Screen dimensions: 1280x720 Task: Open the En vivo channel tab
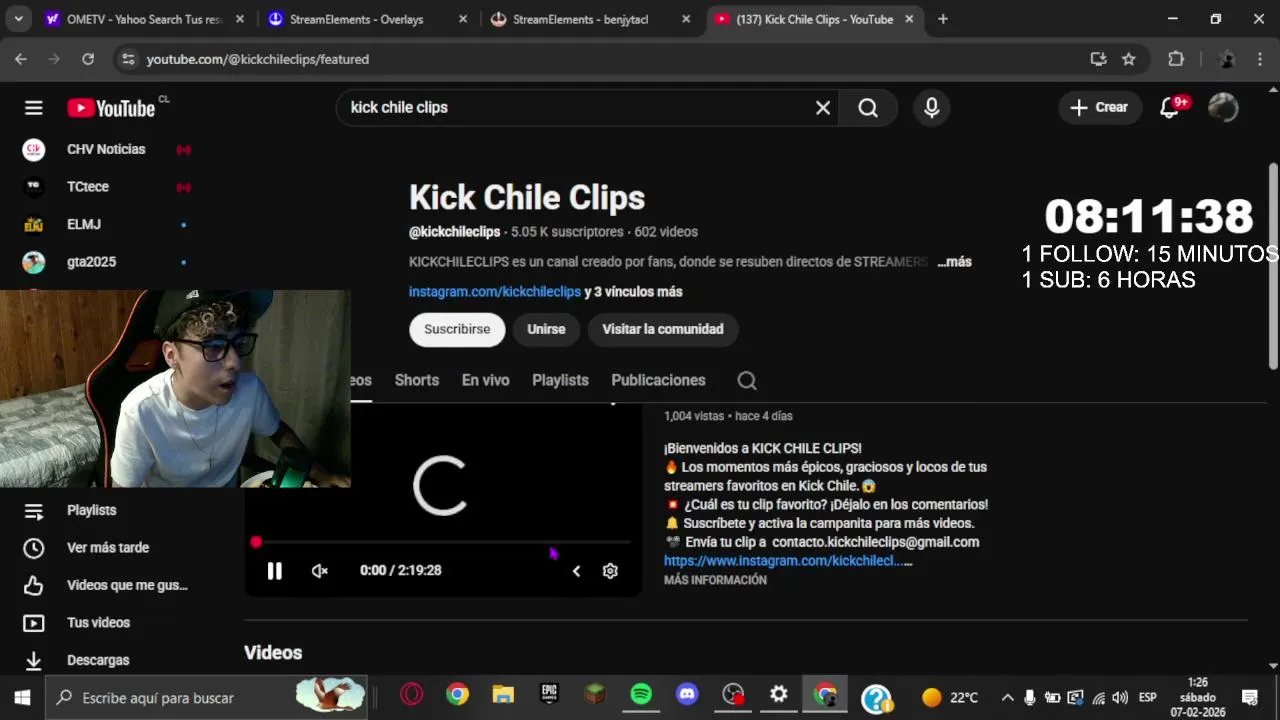click(x=485, y=380)
